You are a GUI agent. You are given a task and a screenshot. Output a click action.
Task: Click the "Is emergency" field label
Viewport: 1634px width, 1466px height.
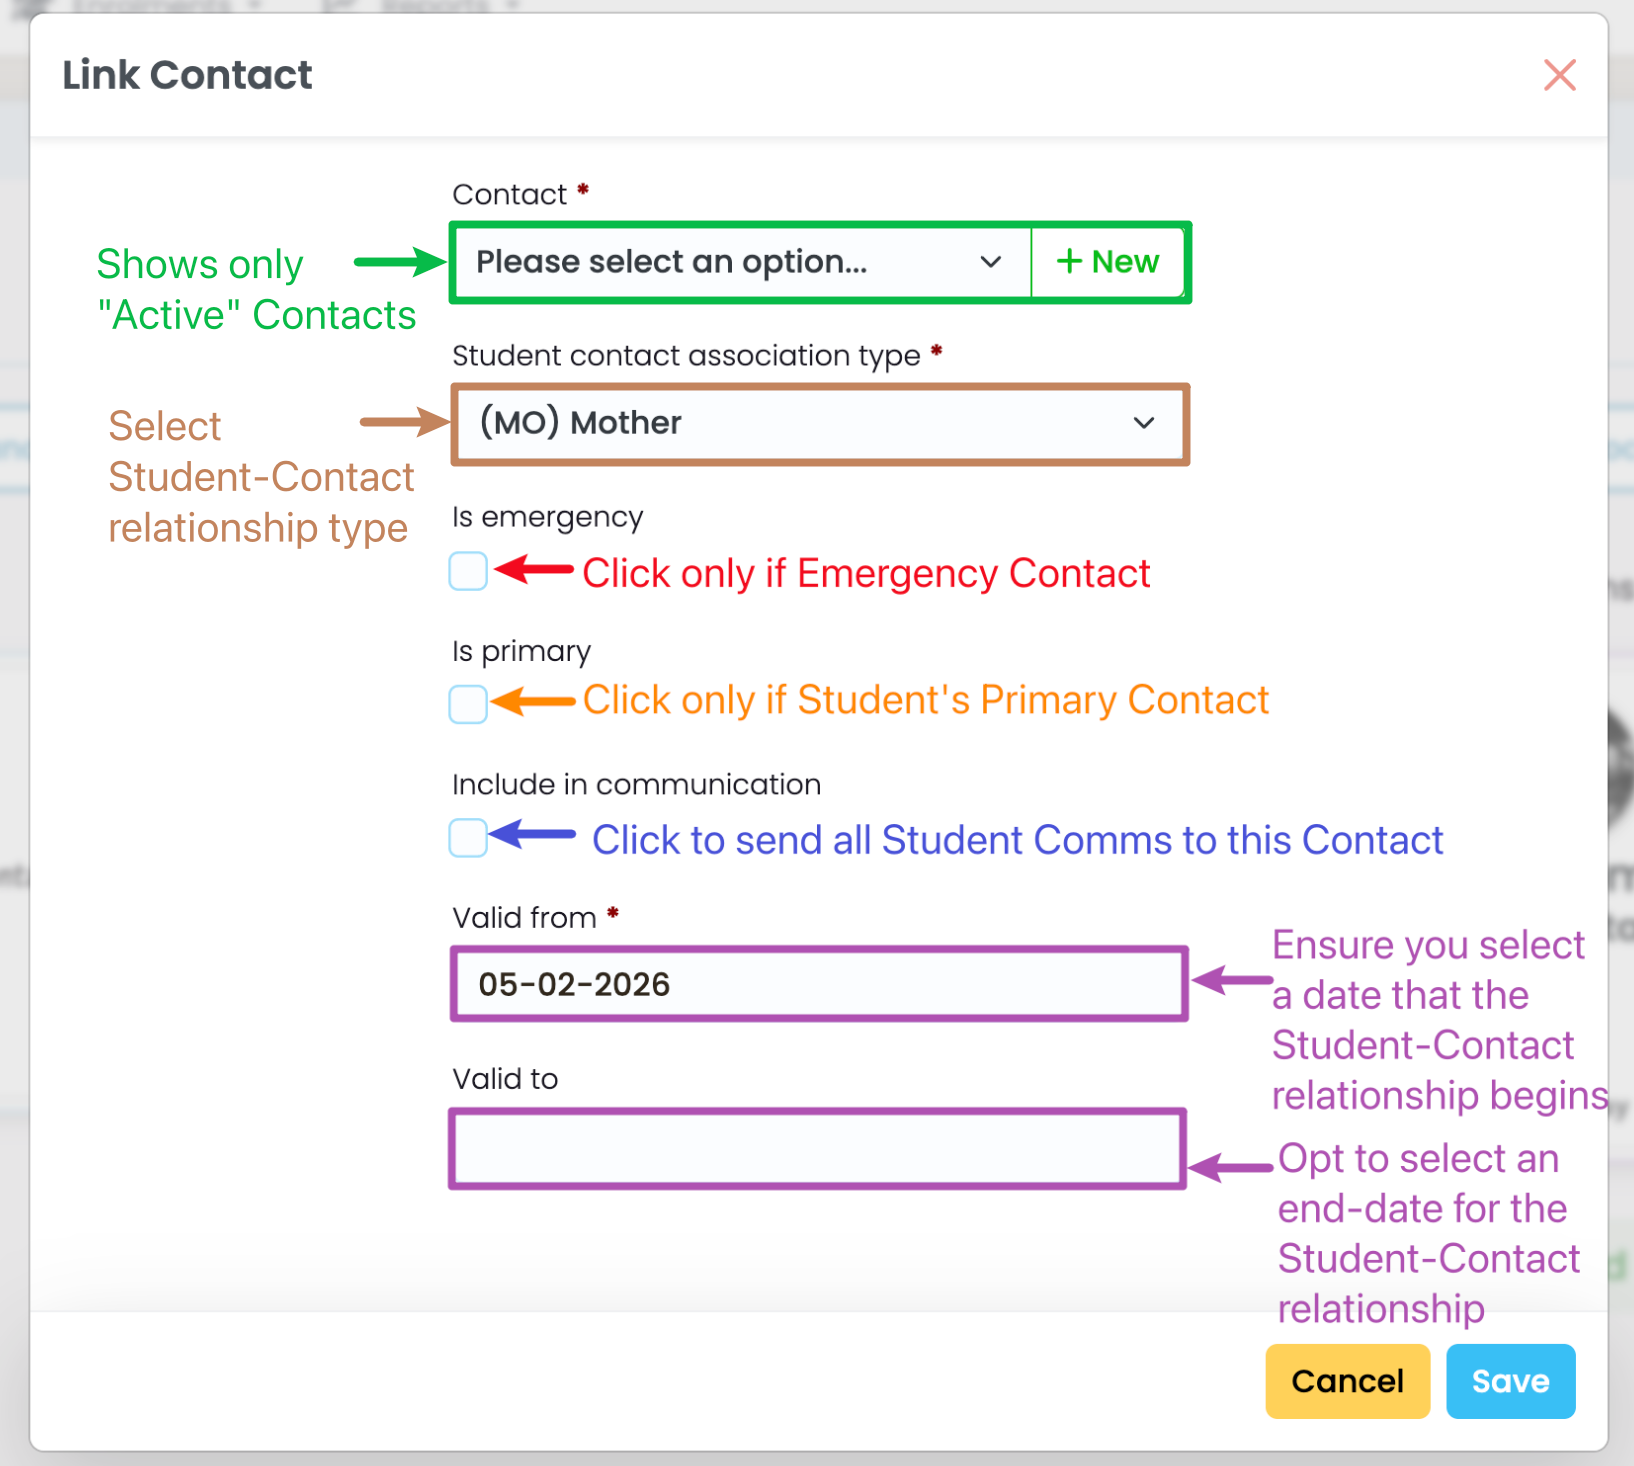tap(547, 517)
